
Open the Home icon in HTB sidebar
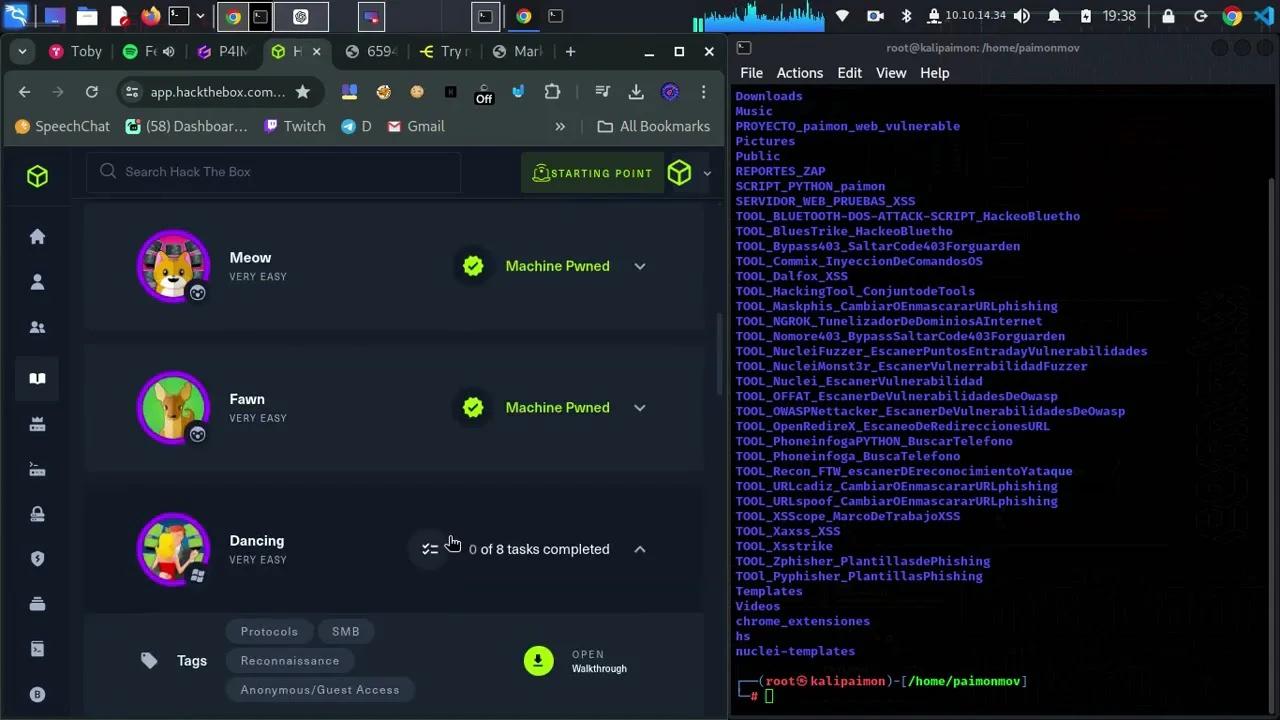click(37, 237)
